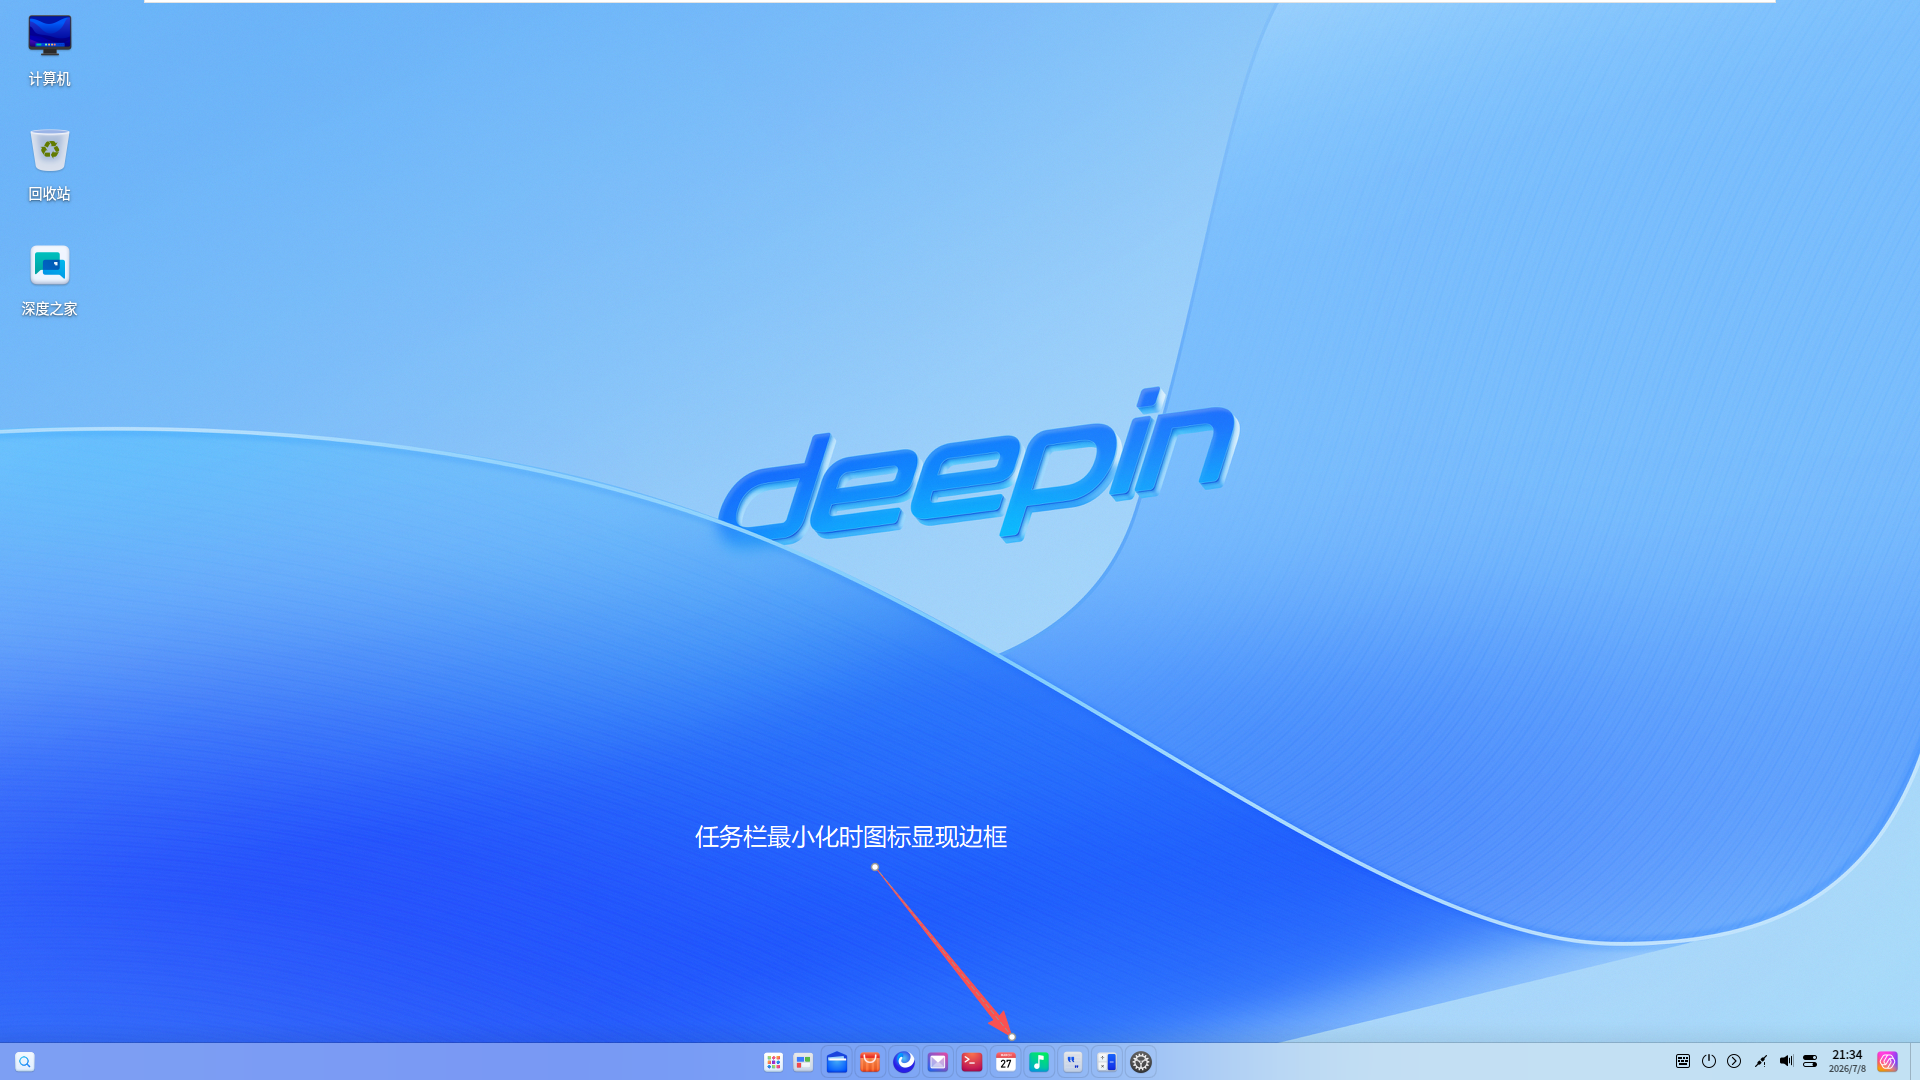Image resolution: width=1920 pixels, height=1080 pixels.
Task: Select the 回收站 recycle bin icon
Action: pyautogui.click(x=49, y=165)
